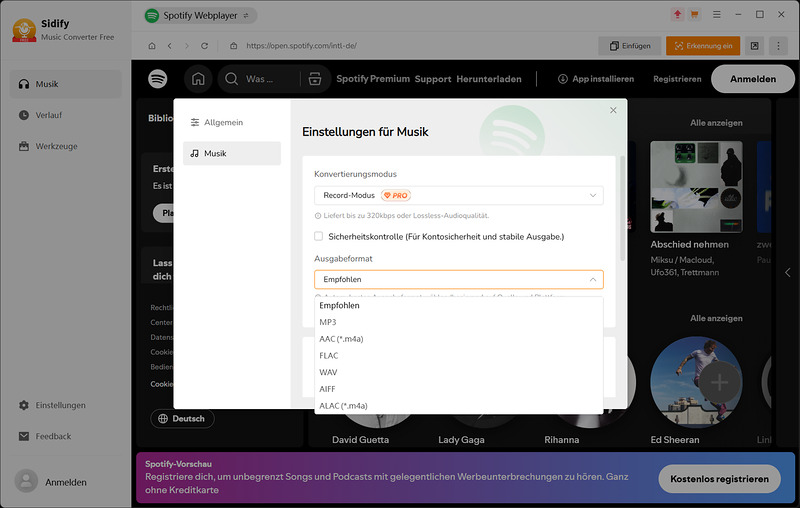Open the Musik section in Sidify sidebar
The image size is (800, 508).
pos(65,84)
